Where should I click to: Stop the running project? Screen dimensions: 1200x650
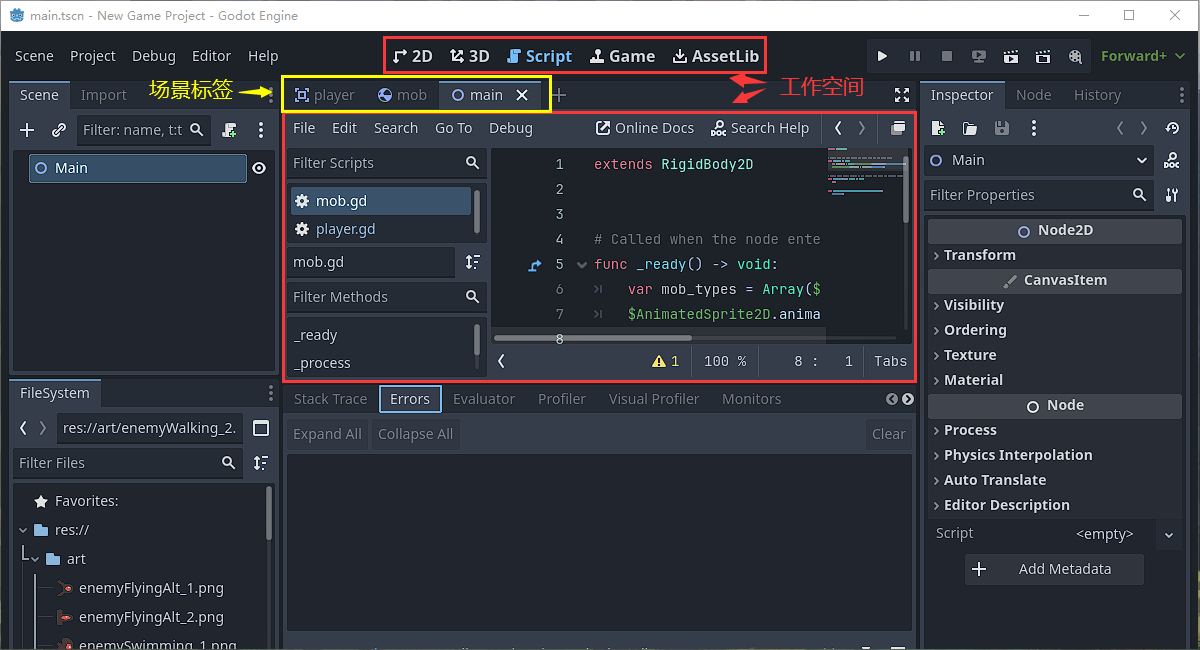coord(946,56)
